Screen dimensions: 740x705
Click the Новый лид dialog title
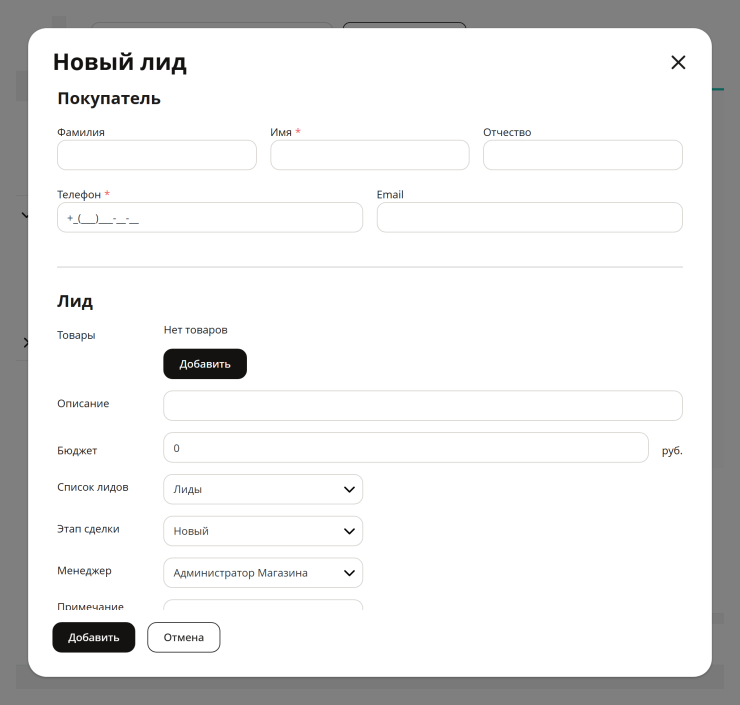pyautogui.click(x=120, y=62)
